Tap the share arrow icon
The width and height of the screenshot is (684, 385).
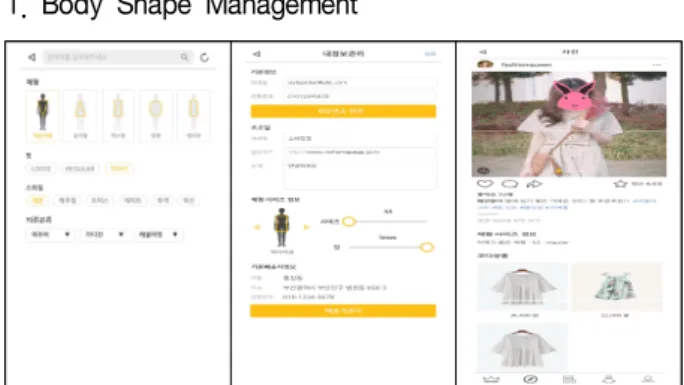pyautogui.click(x=534, y=184)
